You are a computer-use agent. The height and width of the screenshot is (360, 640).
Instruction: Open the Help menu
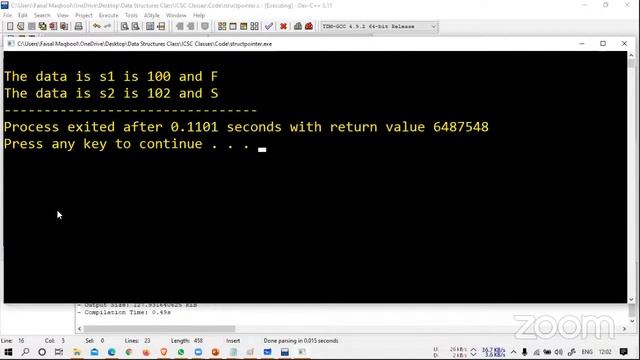[x=199, y=15]
